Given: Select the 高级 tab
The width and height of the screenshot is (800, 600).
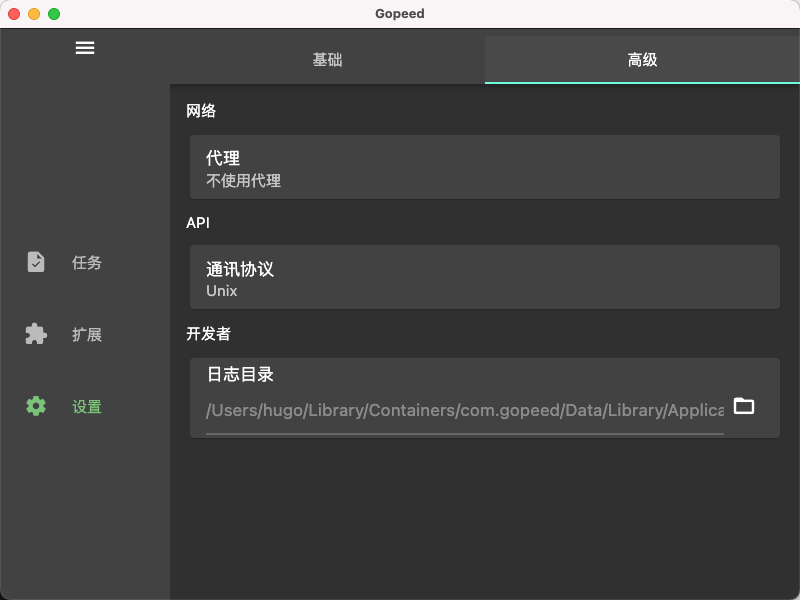Looking at the screenshot, I should pyautogui.click(x=642, y=60).
